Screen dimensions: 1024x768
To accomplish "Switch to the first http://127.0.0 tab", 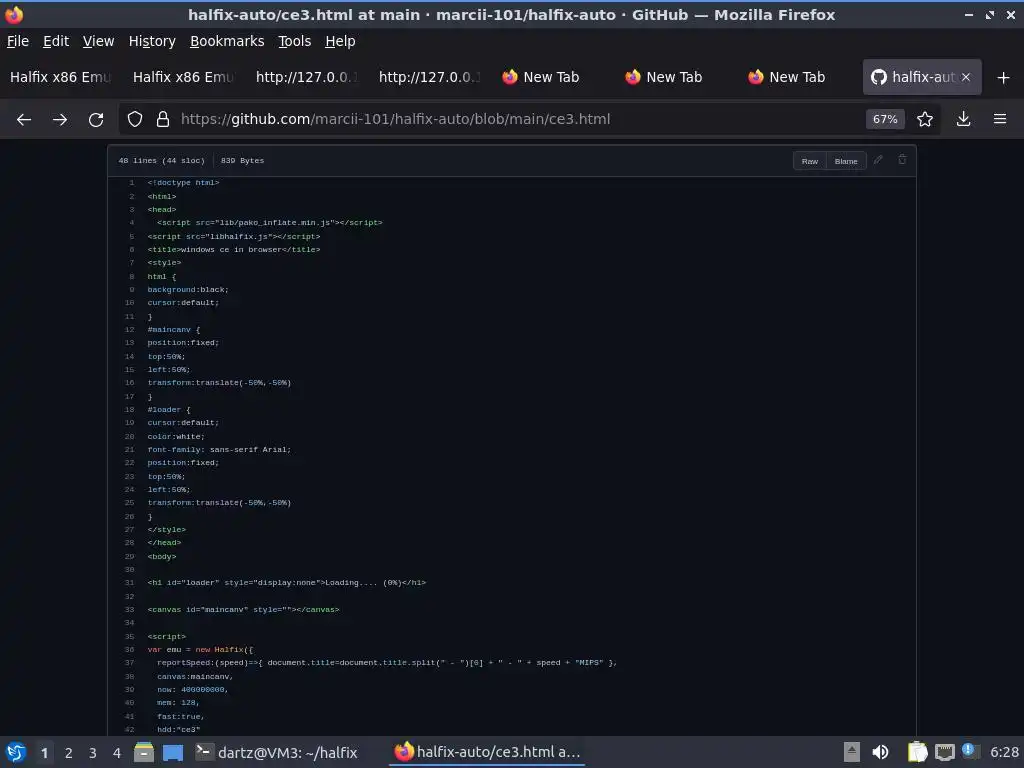I will 306,77.
